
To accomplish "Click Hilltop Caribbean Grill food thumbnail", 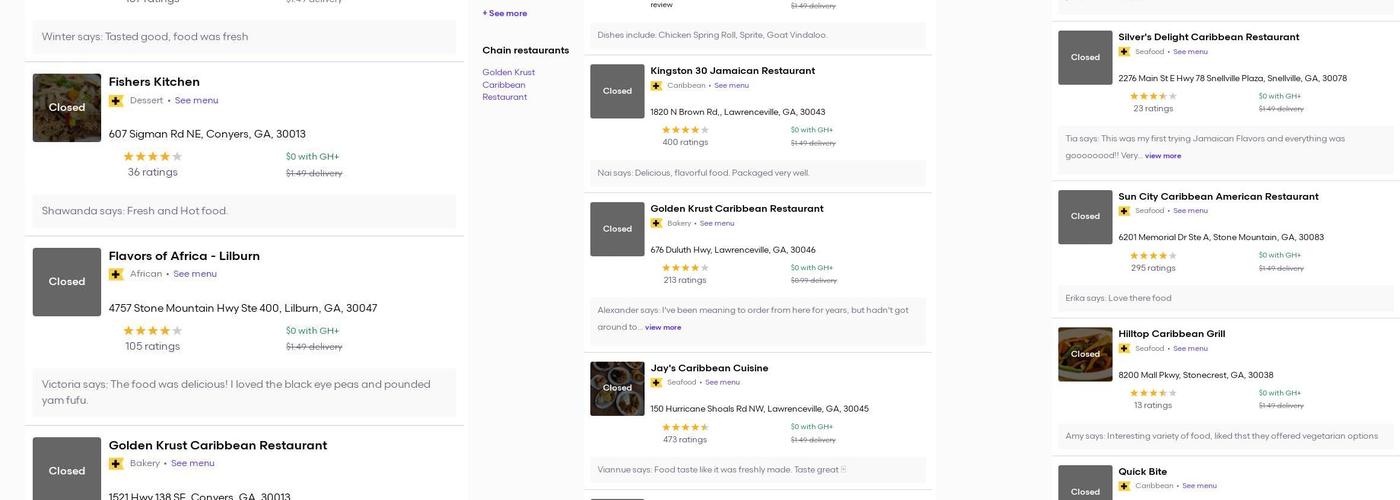I will pyautogui.click(x=1085, y=354).
